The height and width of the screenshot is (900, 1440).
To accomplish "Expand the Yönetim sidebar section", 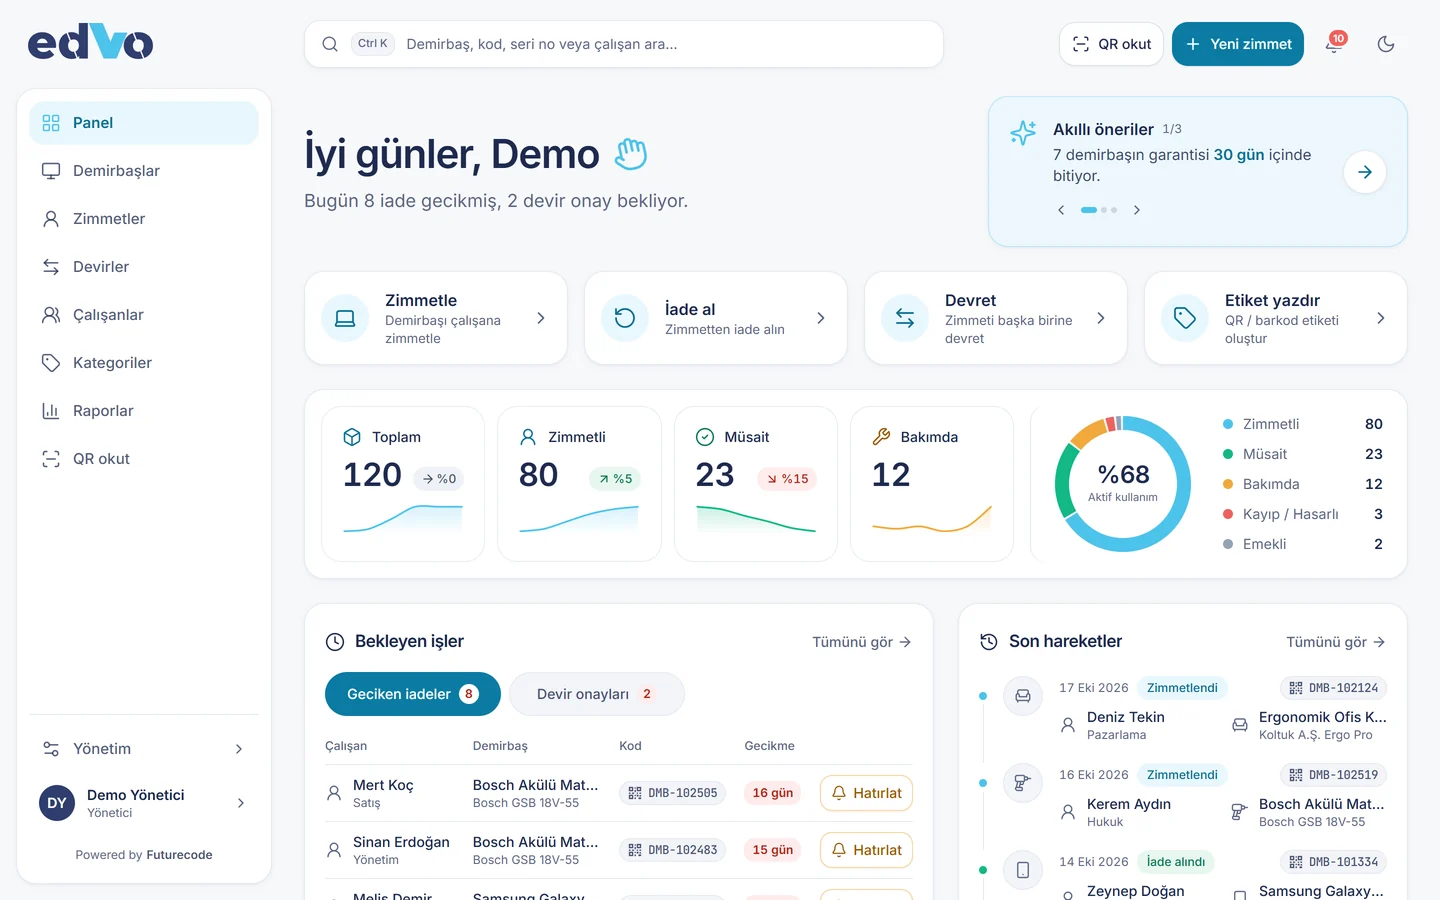I will (x=144, y=749).
